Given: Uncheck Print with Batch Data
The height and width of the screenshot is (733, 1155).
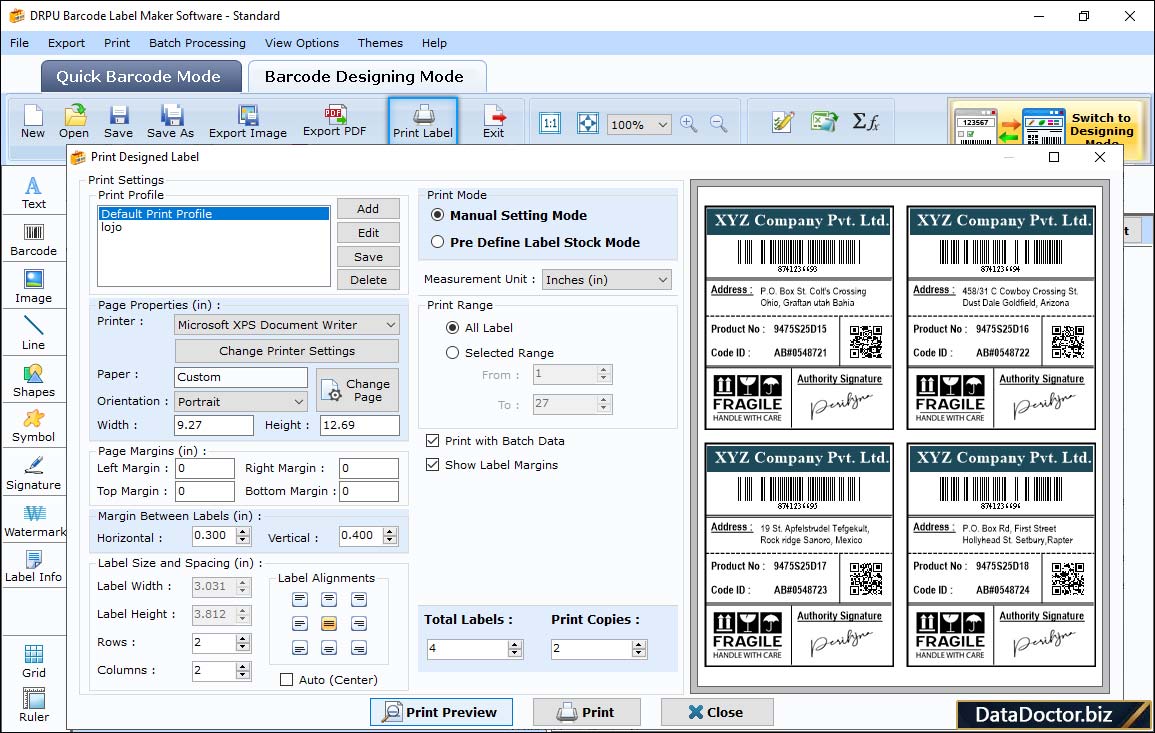Looking at the screenshot, I should (432, 441).
